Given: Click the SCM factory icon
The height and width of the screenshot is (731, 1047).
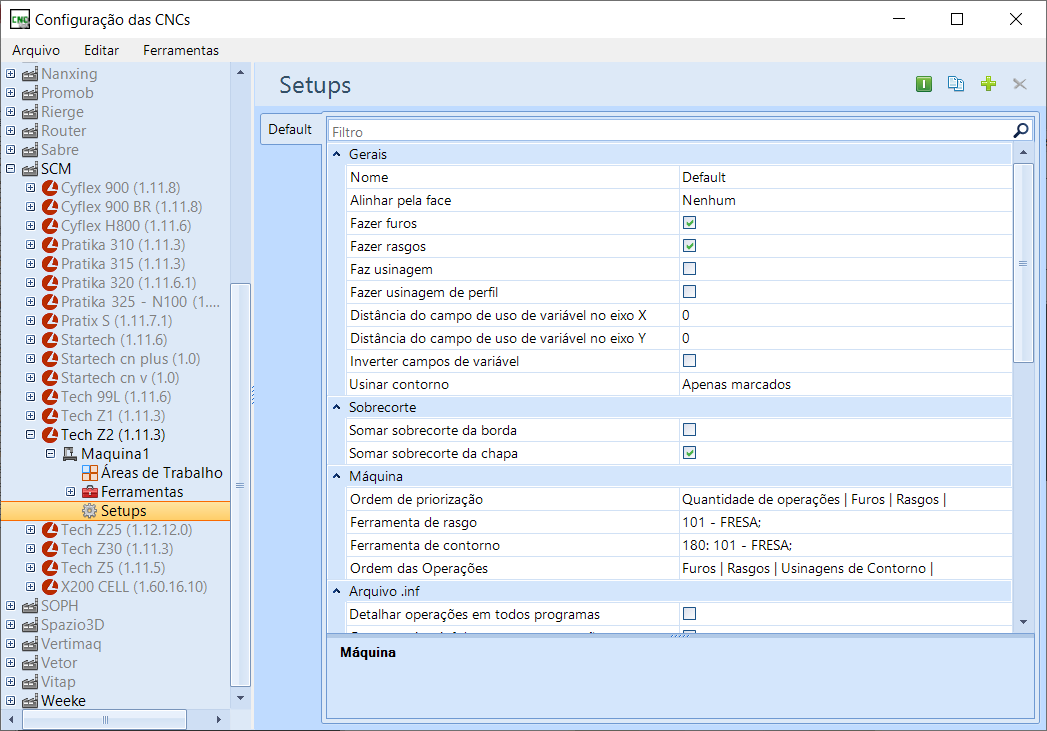Looking at the screenshot, I should coord(30,169).
